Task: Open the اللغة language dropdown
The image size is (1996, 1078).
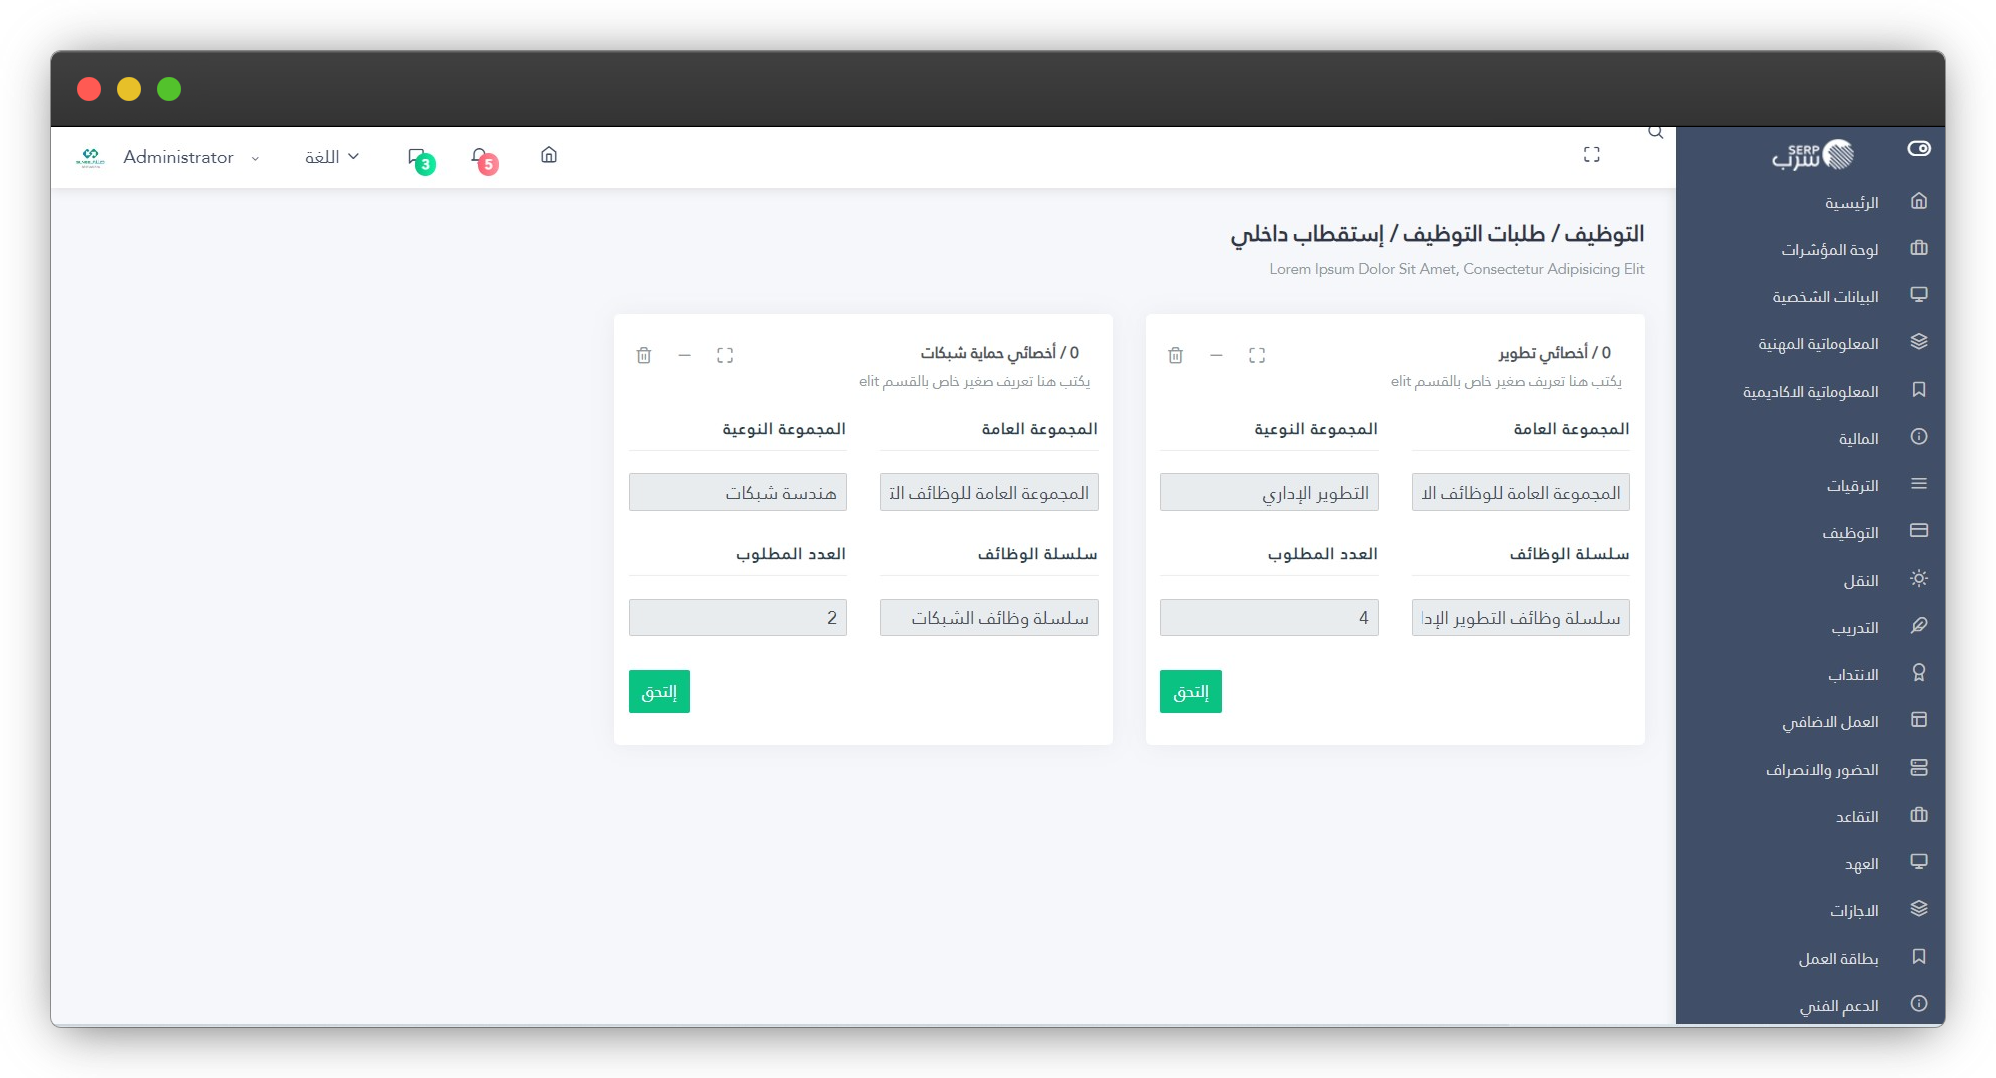Action: pyautogui.click(x=332, y=157)
